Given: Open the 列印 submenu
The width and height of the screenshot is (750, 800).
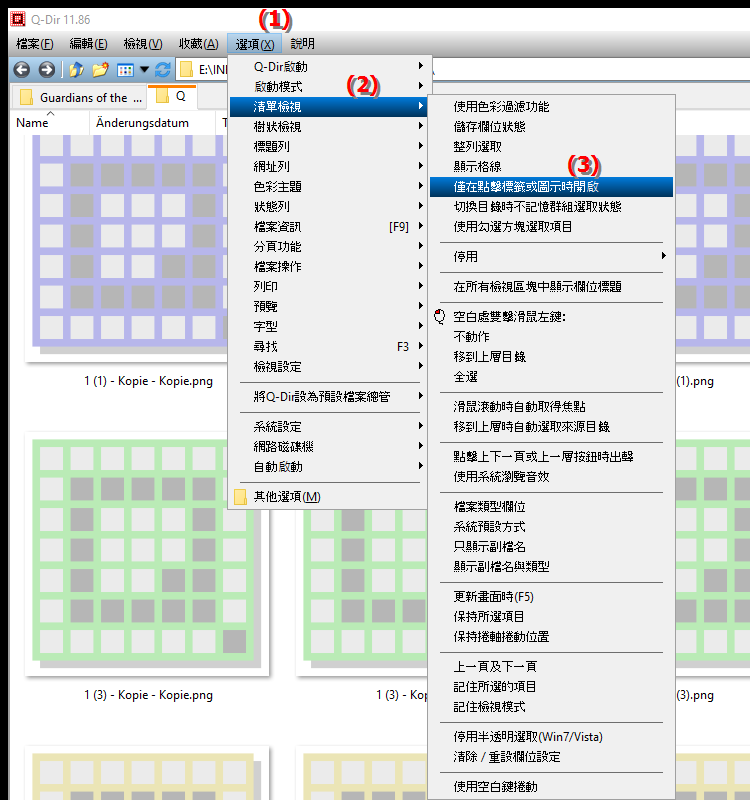Looking at the screenshot, I should click(328, 286).
